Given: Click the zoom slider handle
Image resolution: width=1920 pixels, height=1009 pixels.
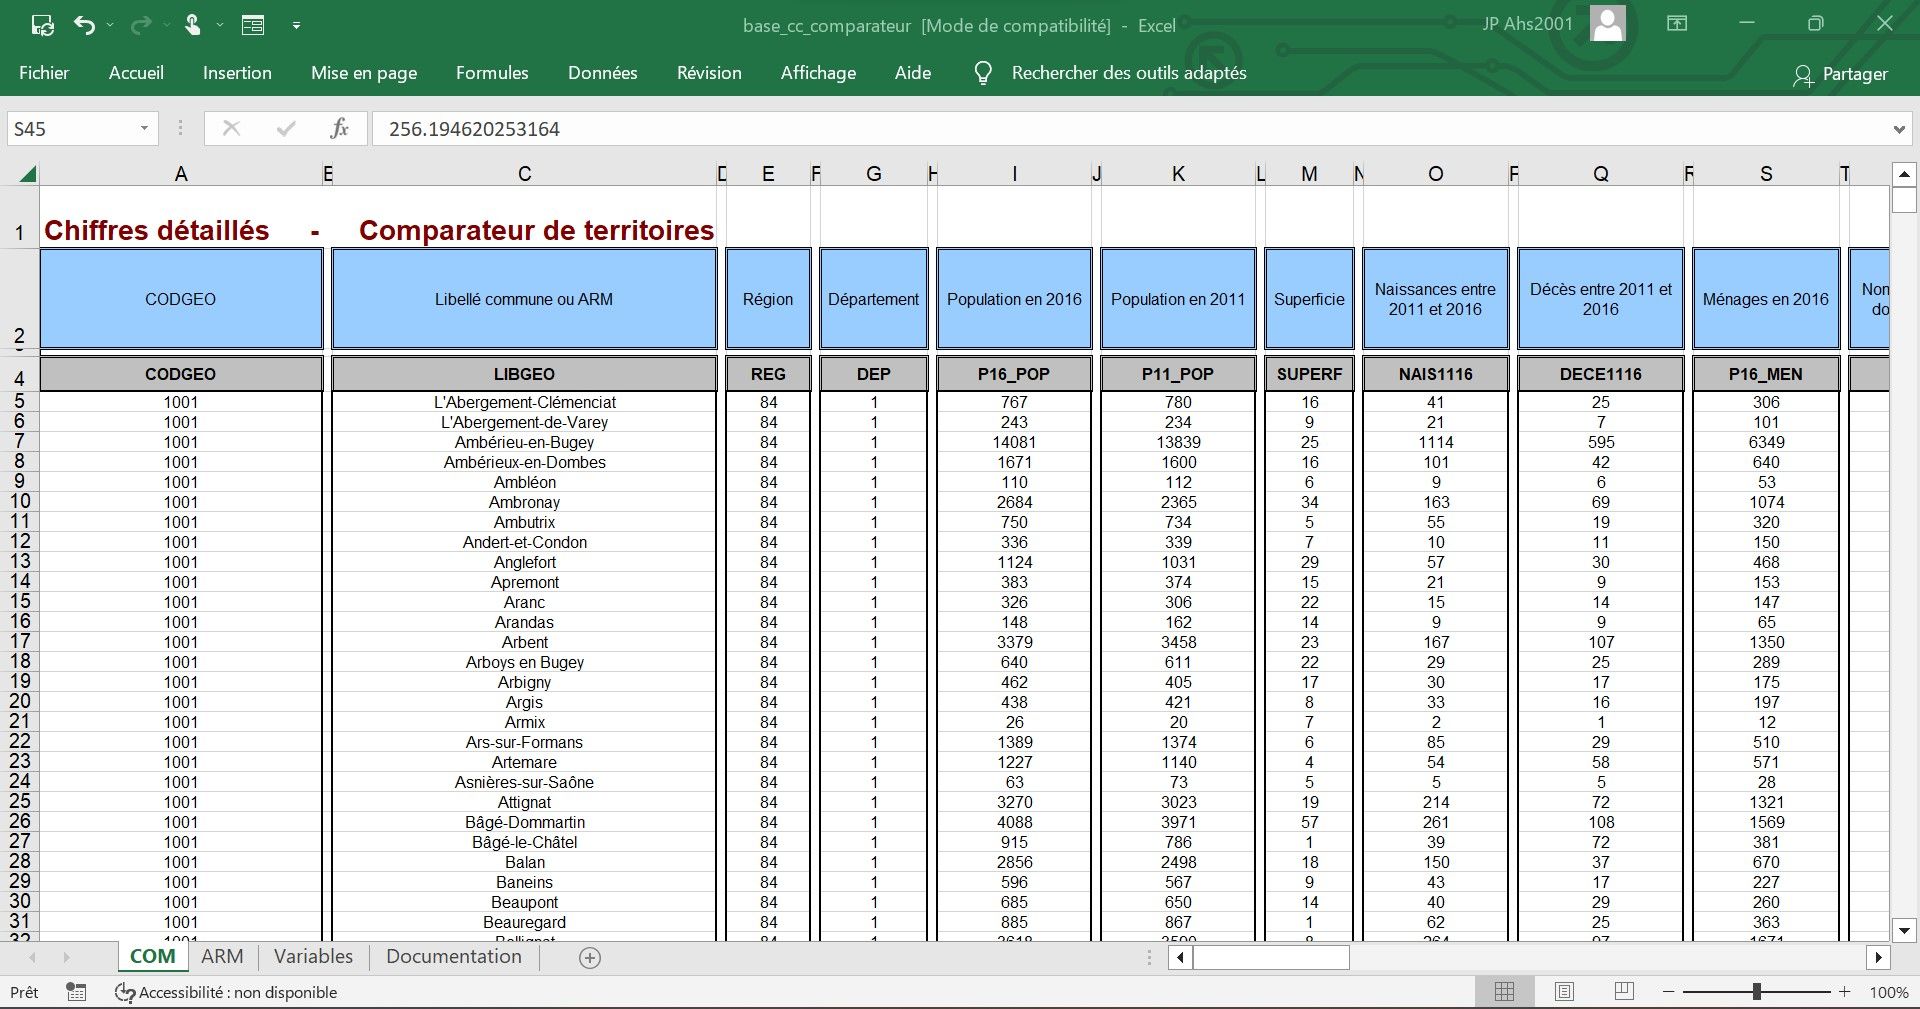Looking at the screenshot, I should [x=1757, y=992].
